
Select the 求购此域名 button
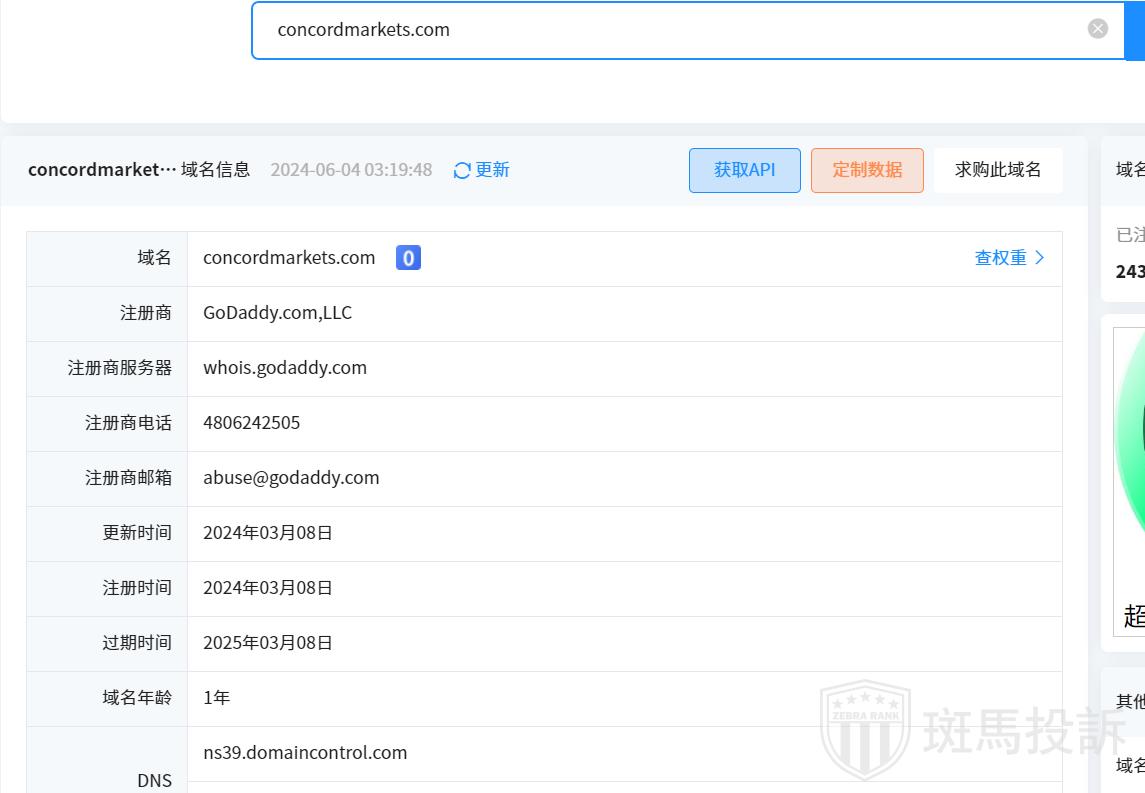click(997, 170)
